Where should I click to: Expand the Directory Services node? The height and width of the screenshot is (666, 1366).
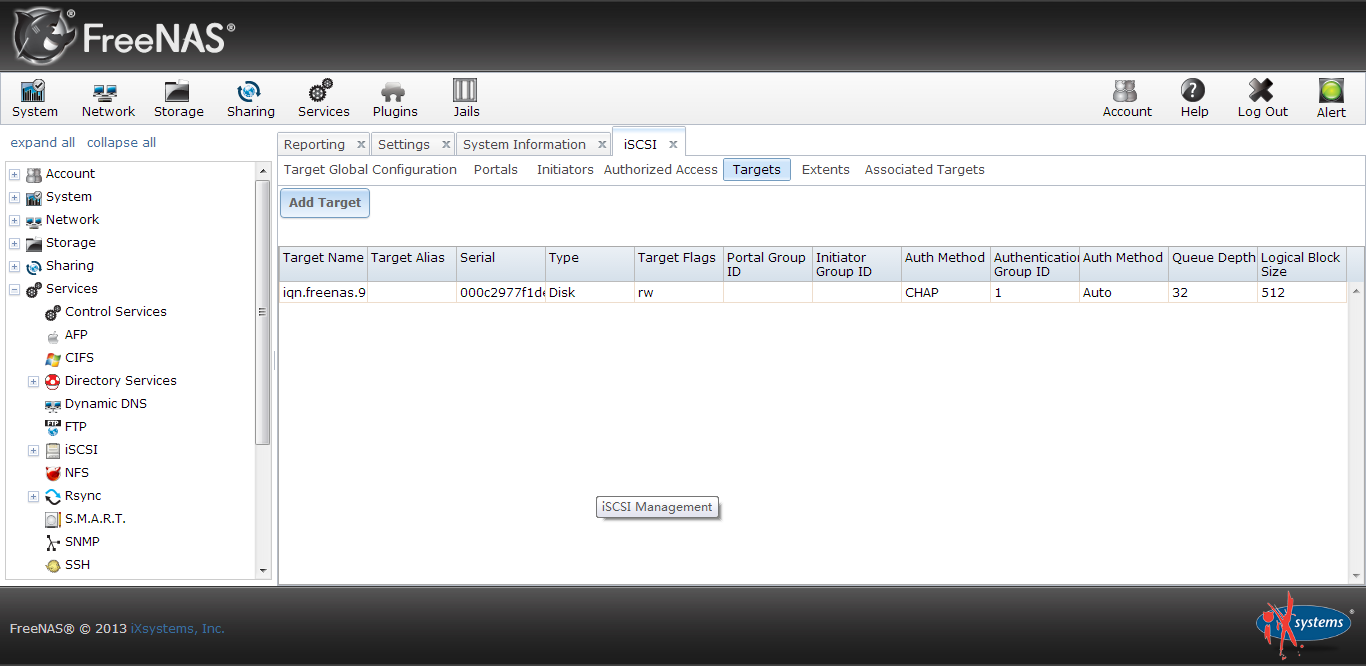coord(33,381)
